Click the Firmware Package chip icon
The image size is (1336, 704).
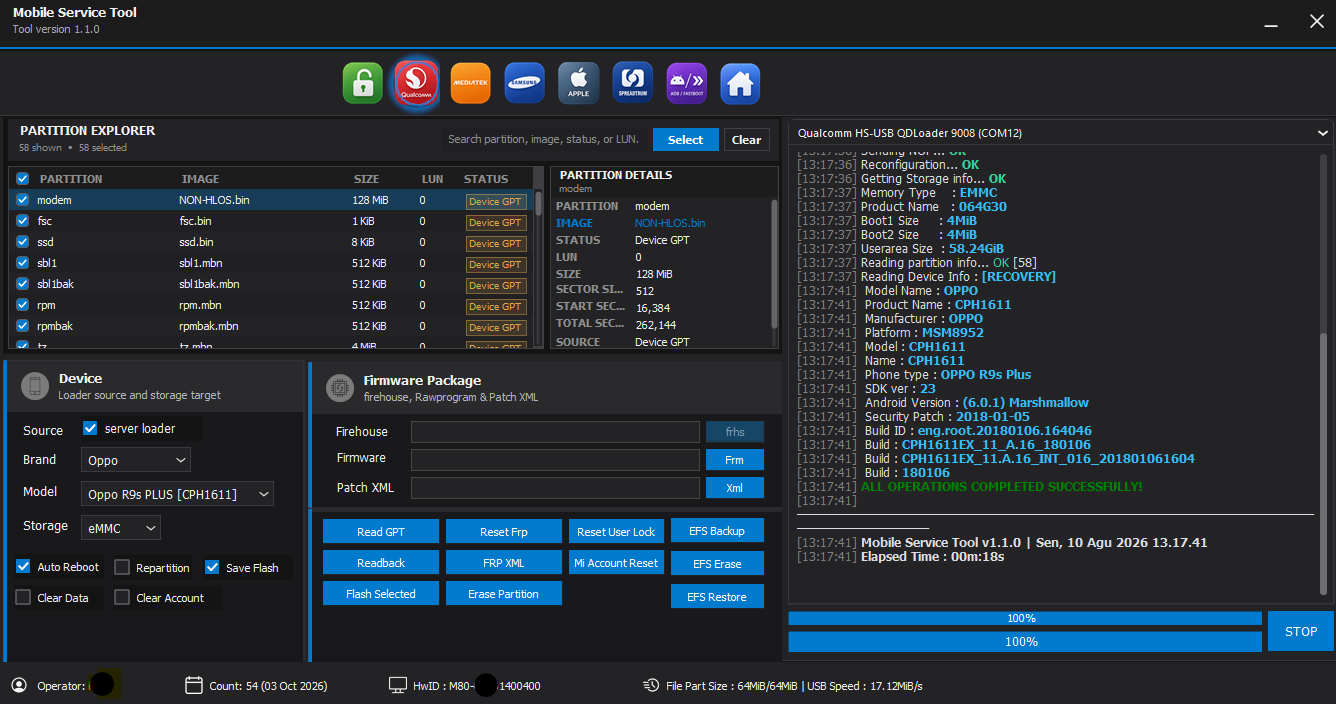[x=340, y=388]
